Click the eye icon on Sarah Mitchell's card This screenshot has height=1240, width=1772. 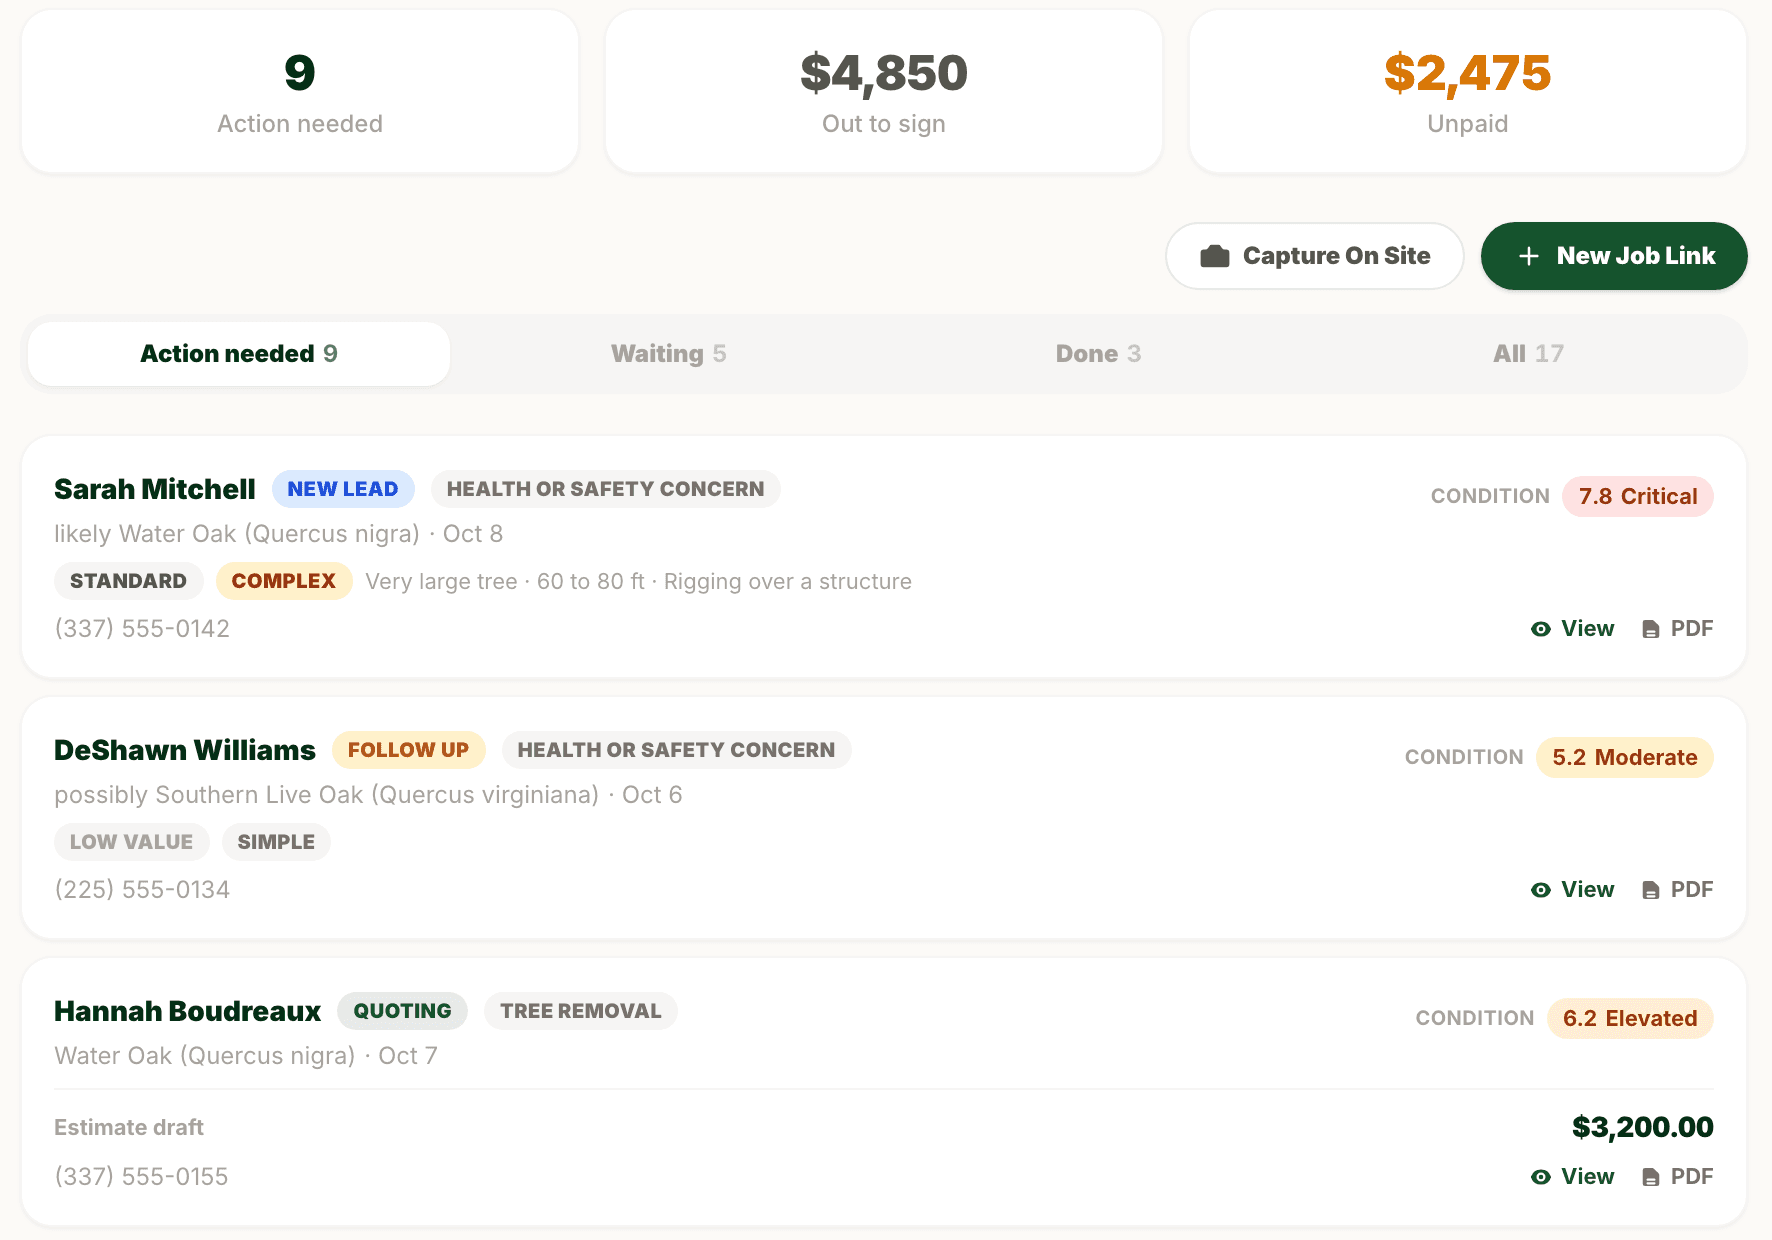pos(1541,629)
